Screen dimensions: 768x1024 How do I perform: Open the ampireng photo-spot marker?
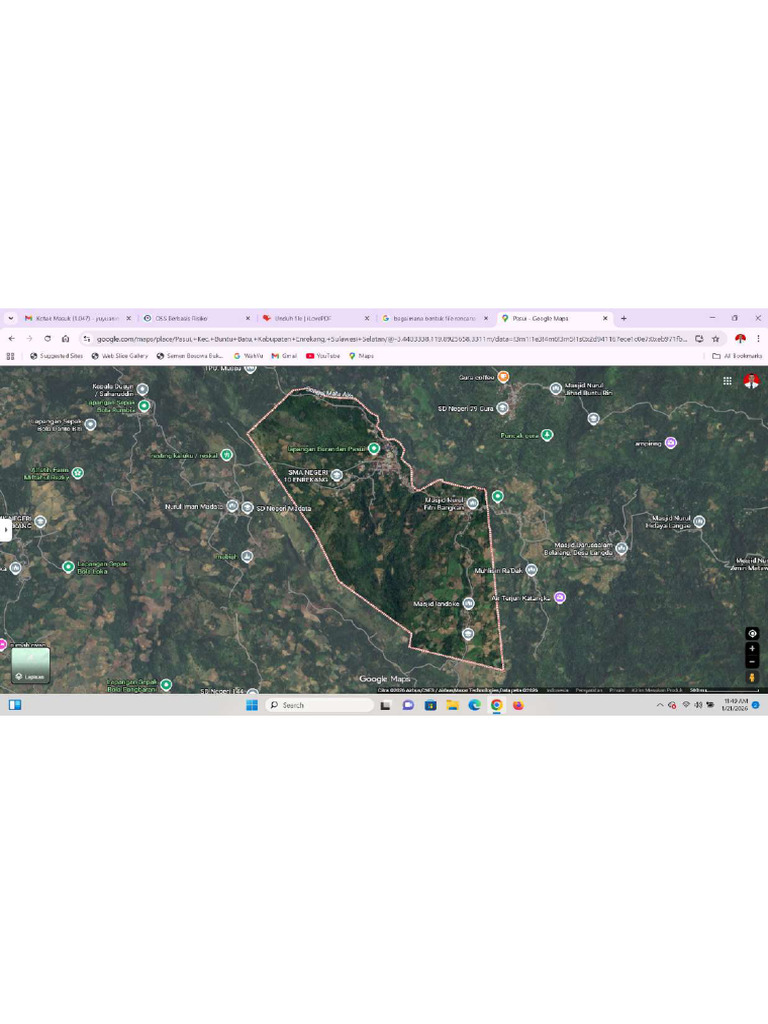671,443
